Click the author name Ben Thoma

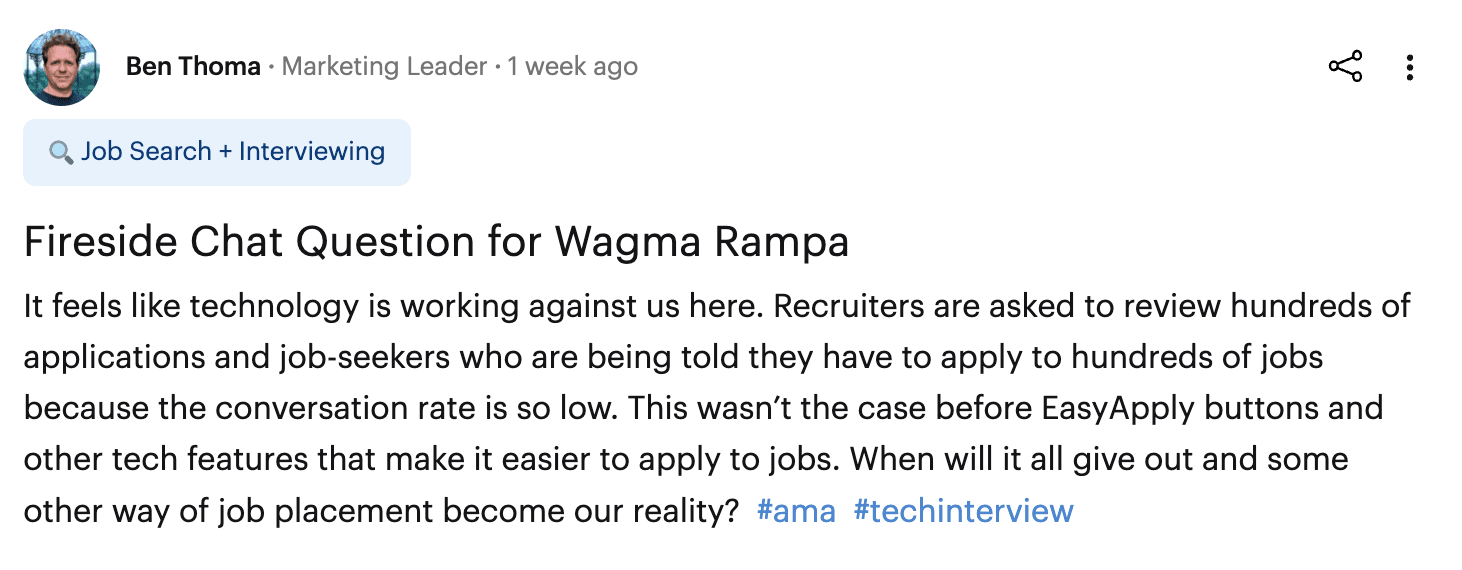click(193, 67)
